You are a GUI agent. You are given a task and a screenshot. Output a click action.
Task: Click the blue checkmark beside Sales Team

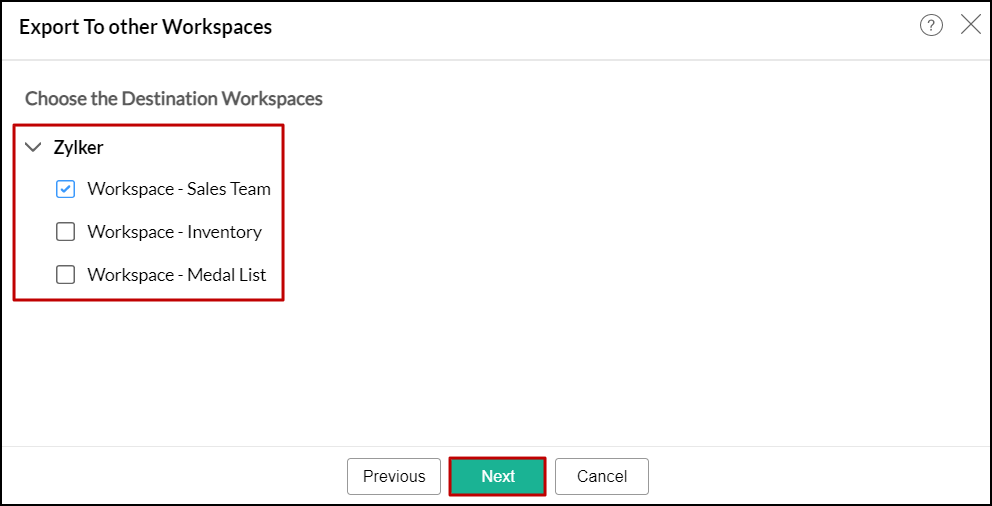coord(66,189)
